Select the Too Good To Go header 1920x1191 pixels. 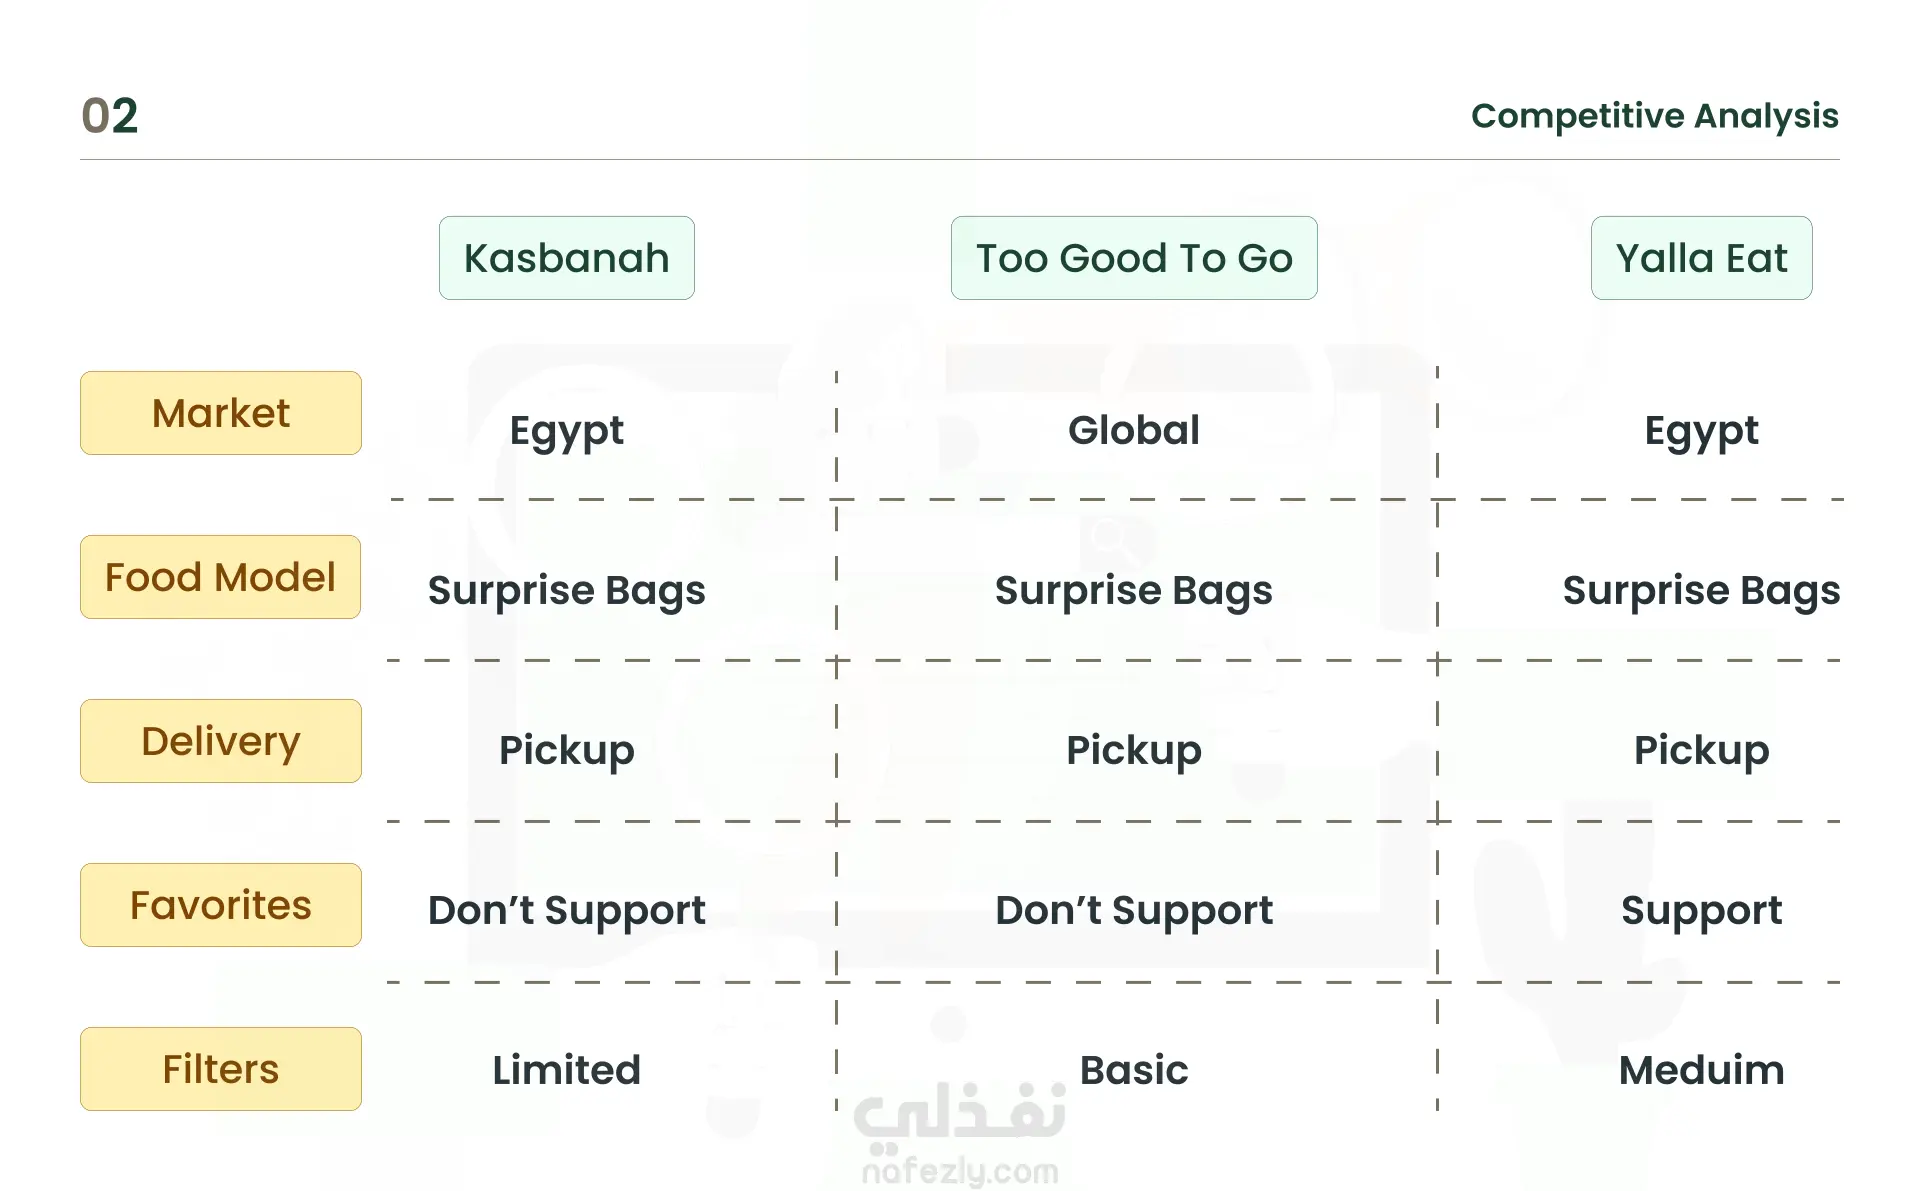(1134, 258)
